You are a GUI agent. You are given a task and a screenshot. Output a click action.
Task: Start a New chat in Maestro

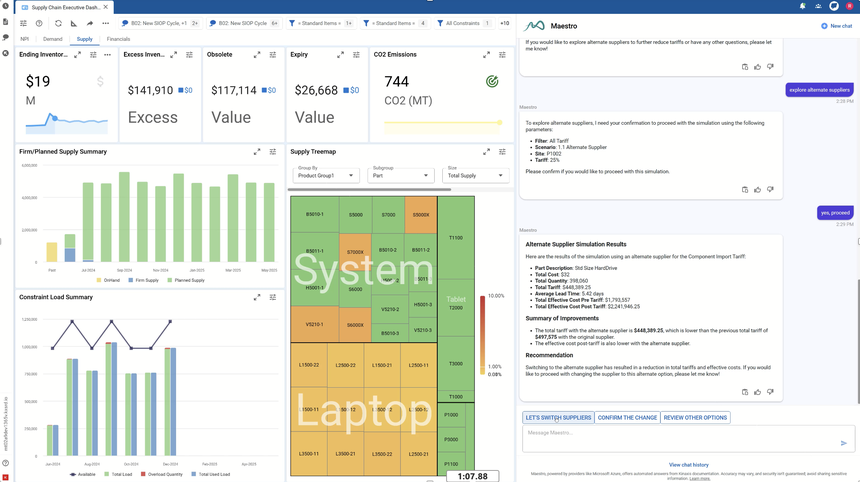[x=836, y=26]
